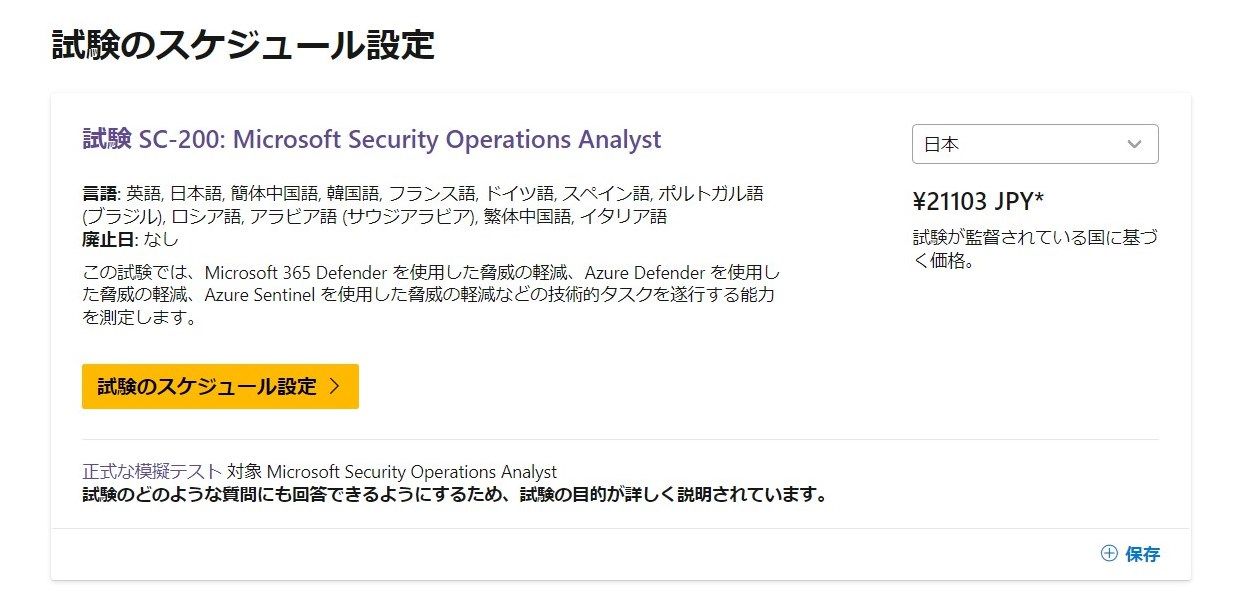Click the ¥21103 JPY* price text
This screenshot has width=1238, height=611.
tap(978, 202)
